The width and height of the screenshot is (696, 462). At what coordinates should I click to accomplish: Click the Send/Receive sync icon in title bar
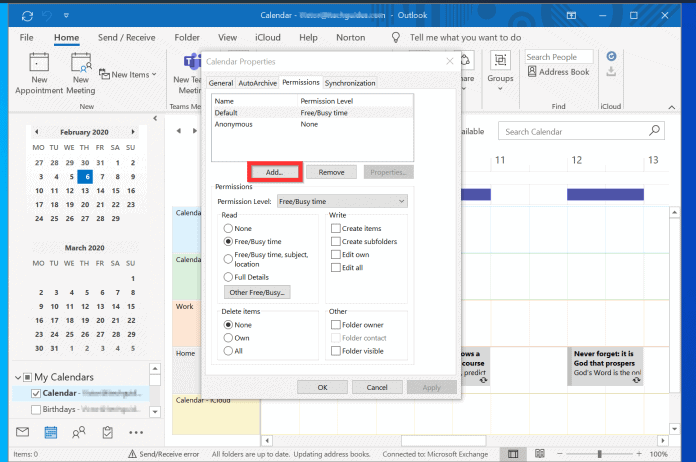click(28, 16)
